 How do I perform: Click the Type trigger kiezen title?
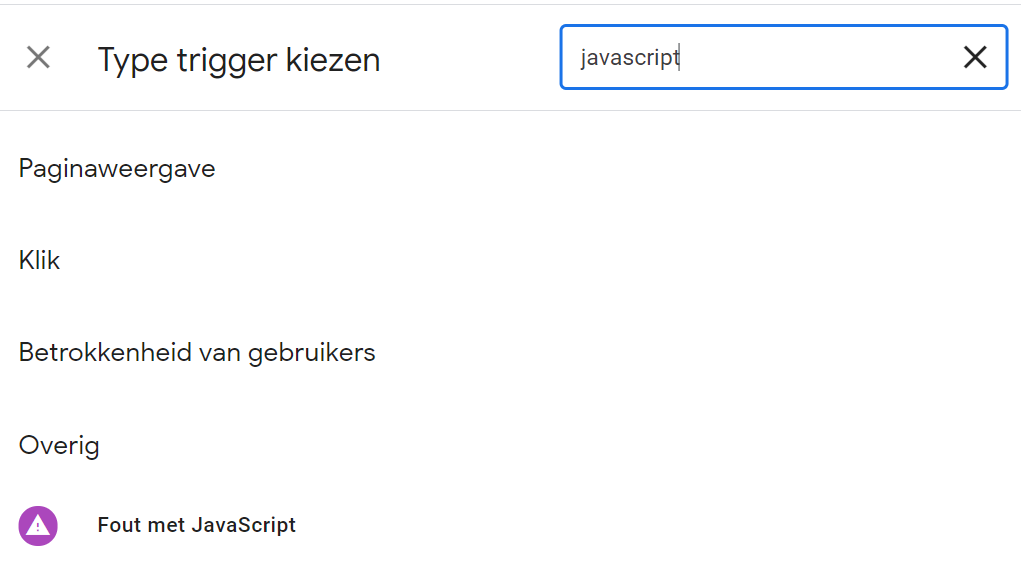tap(239, 60)
